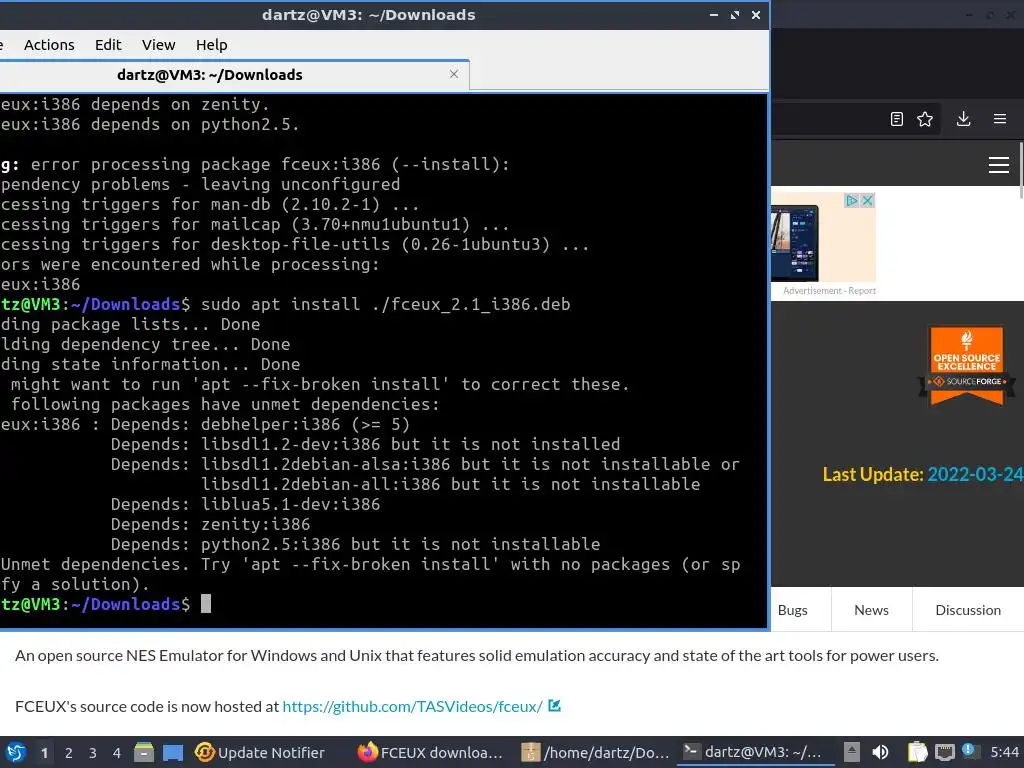Click the Open Source Excellence SourceForge badge

967,366
